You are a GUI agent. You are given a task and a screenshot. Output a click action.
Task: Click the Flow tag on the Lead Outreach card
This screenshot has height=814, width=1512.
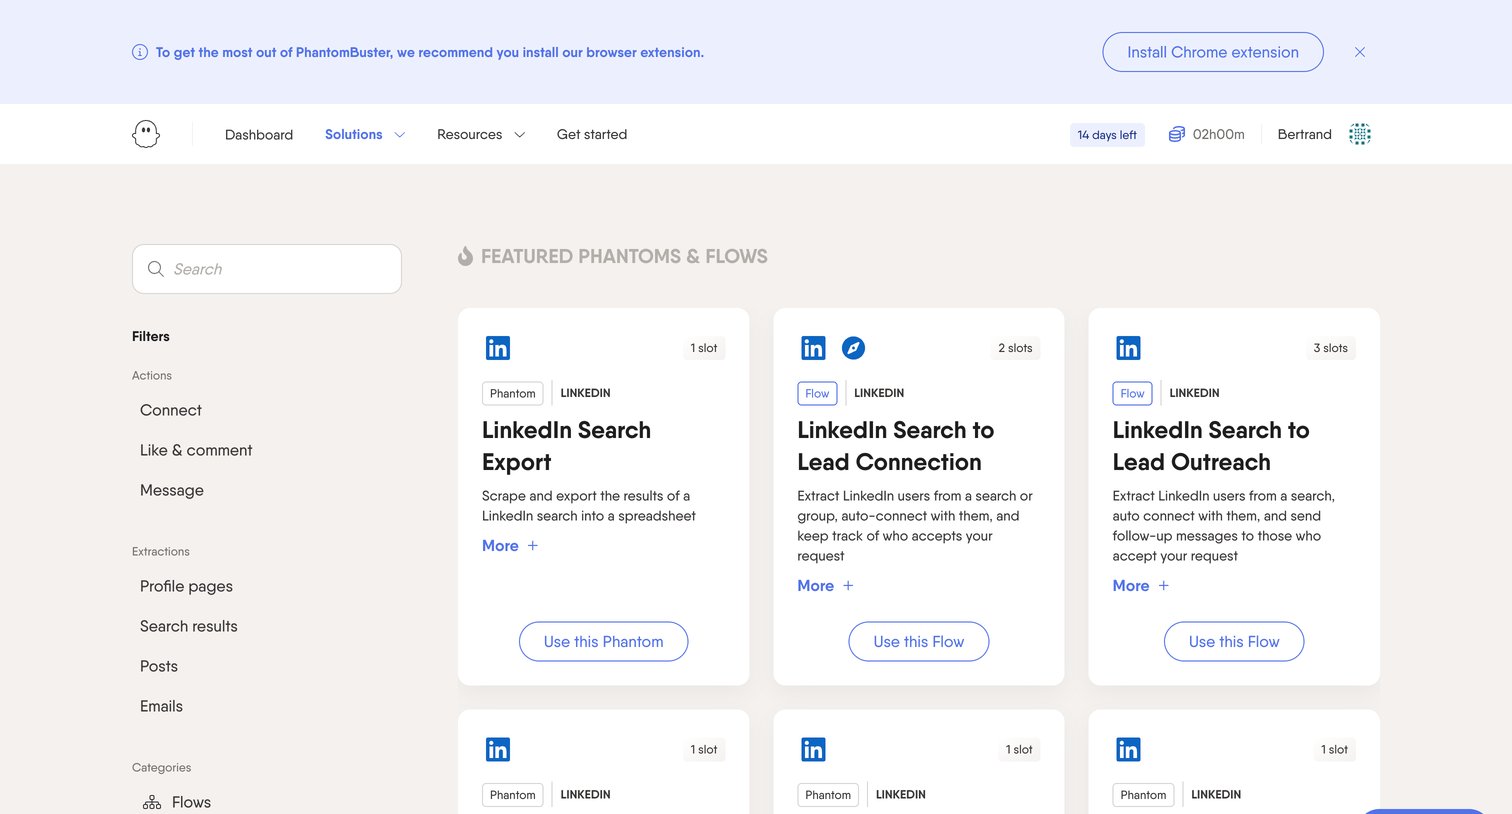click(1132, 393)
